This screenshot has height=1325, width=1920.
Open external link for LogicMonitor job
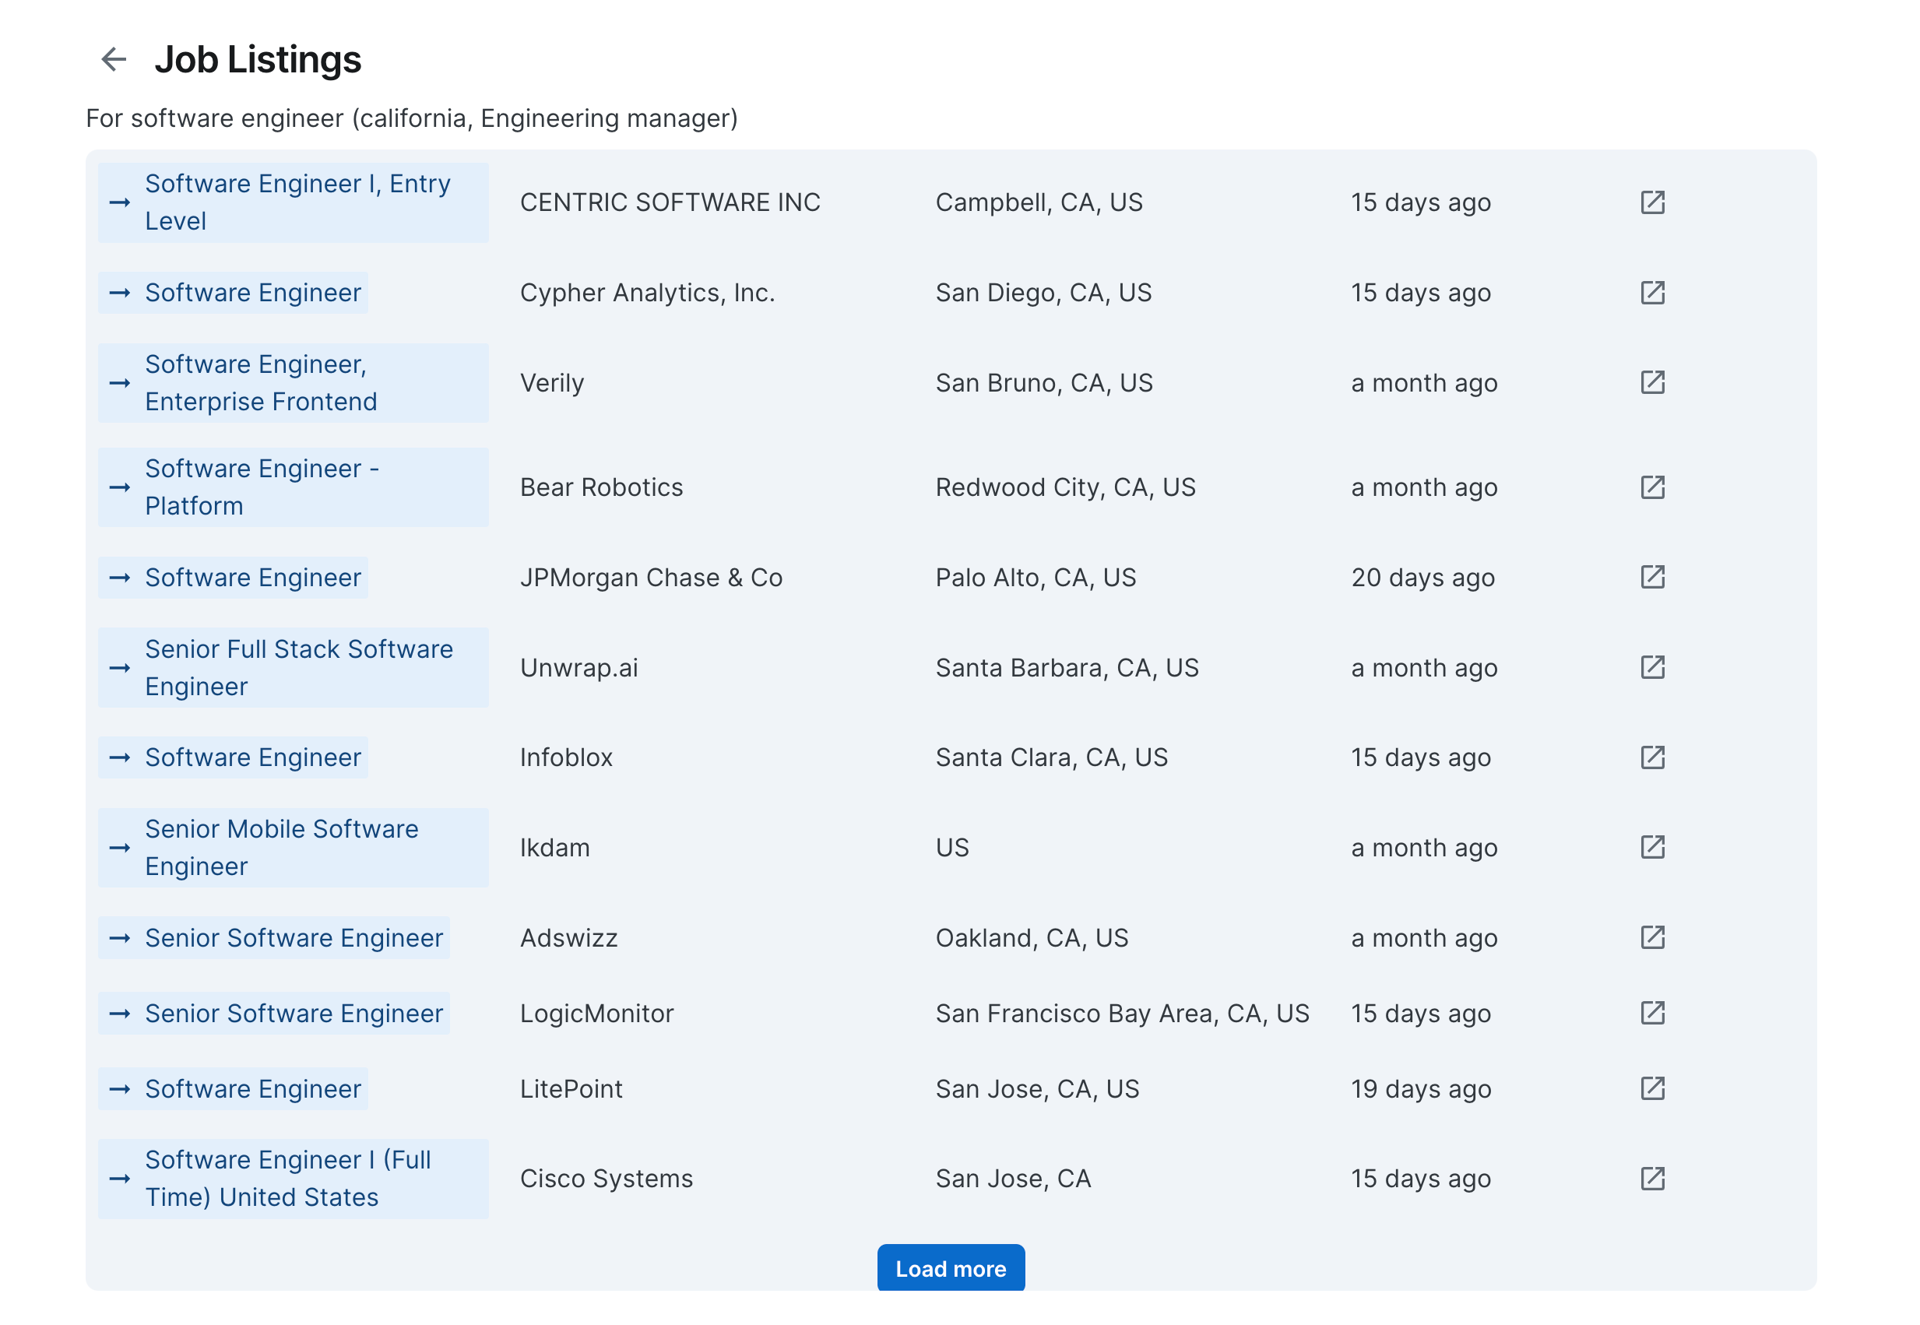(1652, 1013)
